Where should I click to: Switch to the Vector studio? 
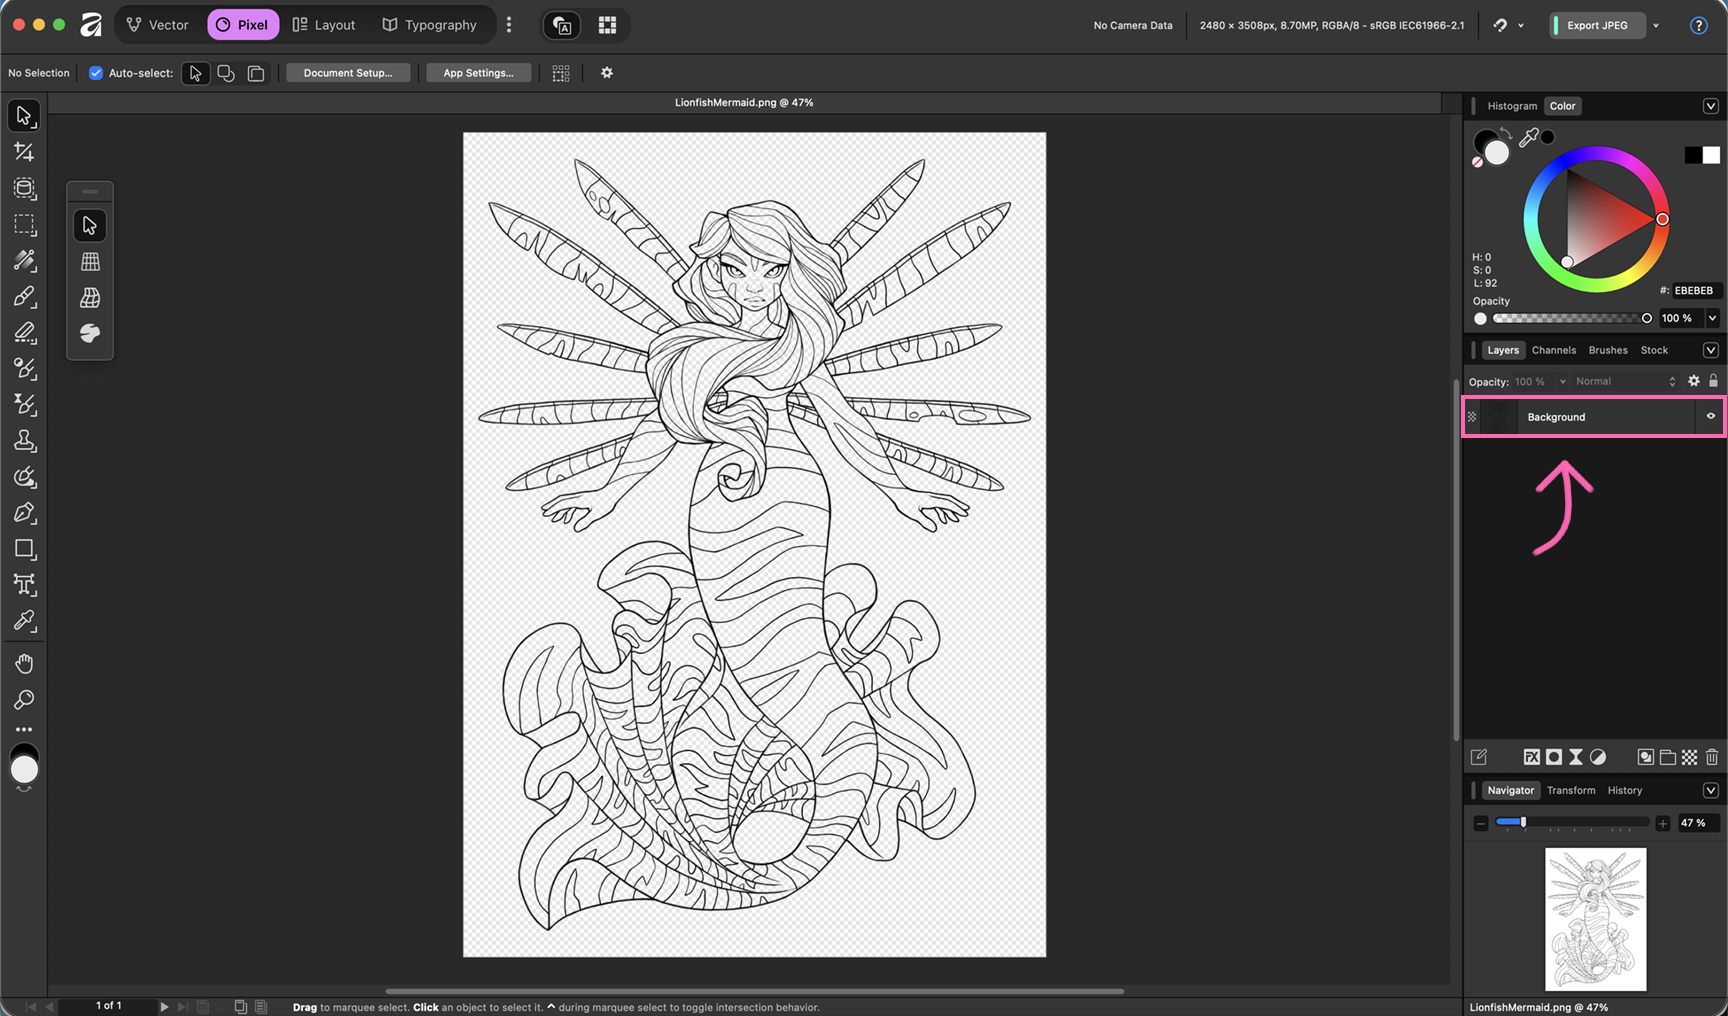coord(158,25)
